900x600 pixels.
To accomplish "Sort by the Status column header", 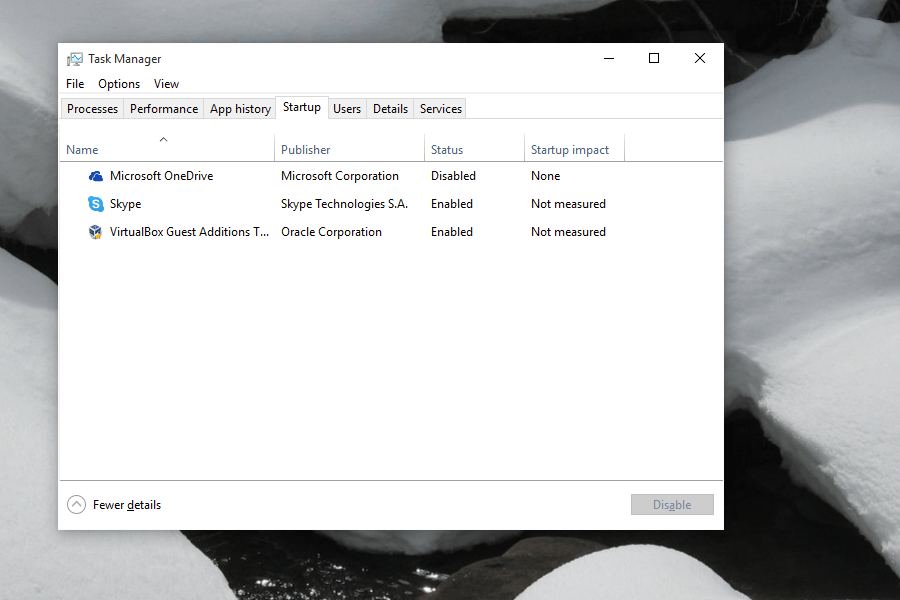I will pyautogui.click(x=475, y=149).
